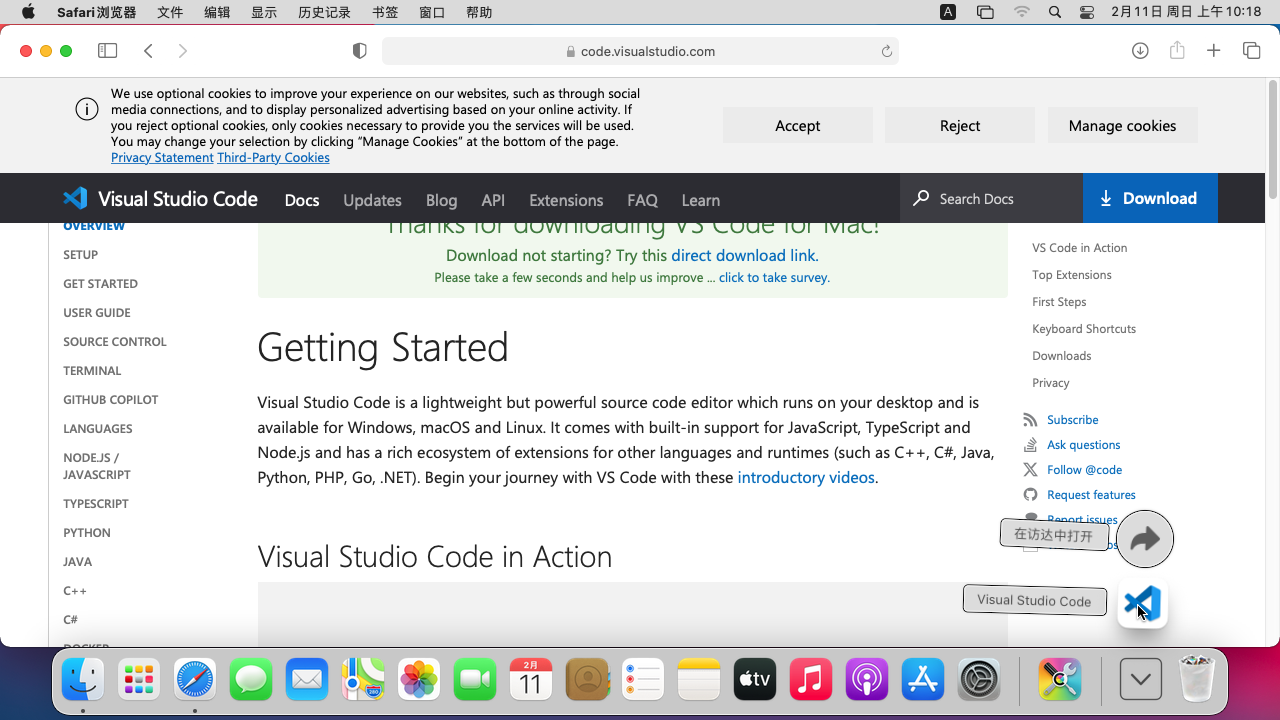Open Control Center in the menu bar
This screenshot has width=1280, height=720.
tap(1088, 12)
